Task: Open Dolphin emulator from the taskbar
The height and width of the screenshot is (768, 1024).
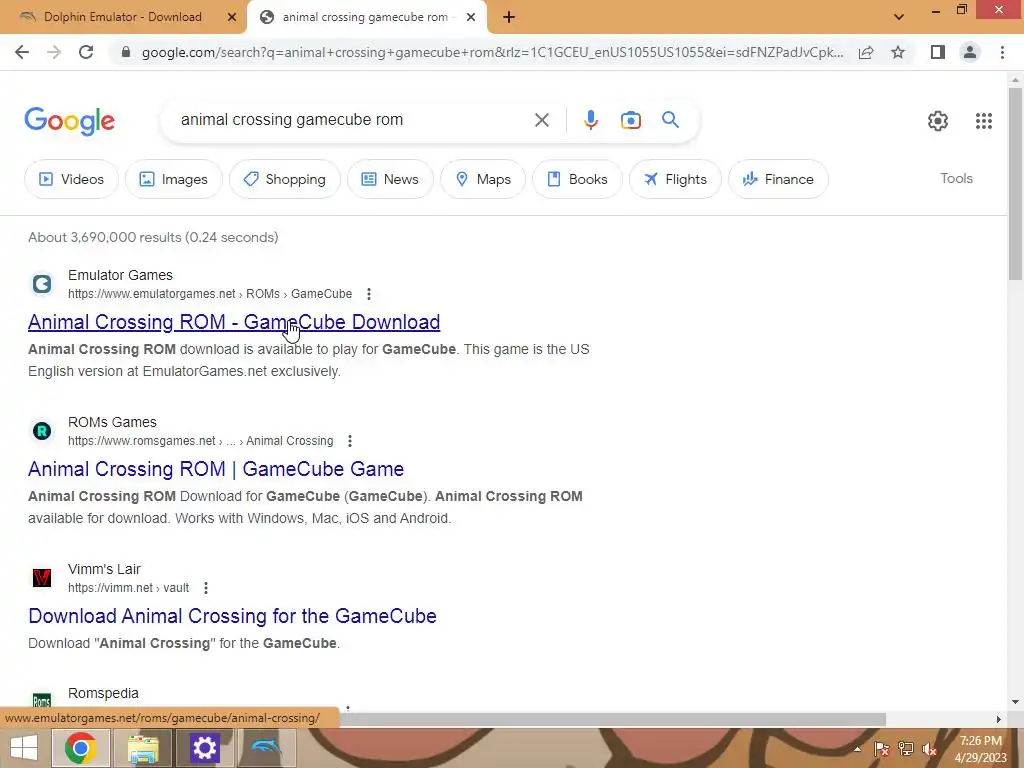Action: (x=267, y=748)
